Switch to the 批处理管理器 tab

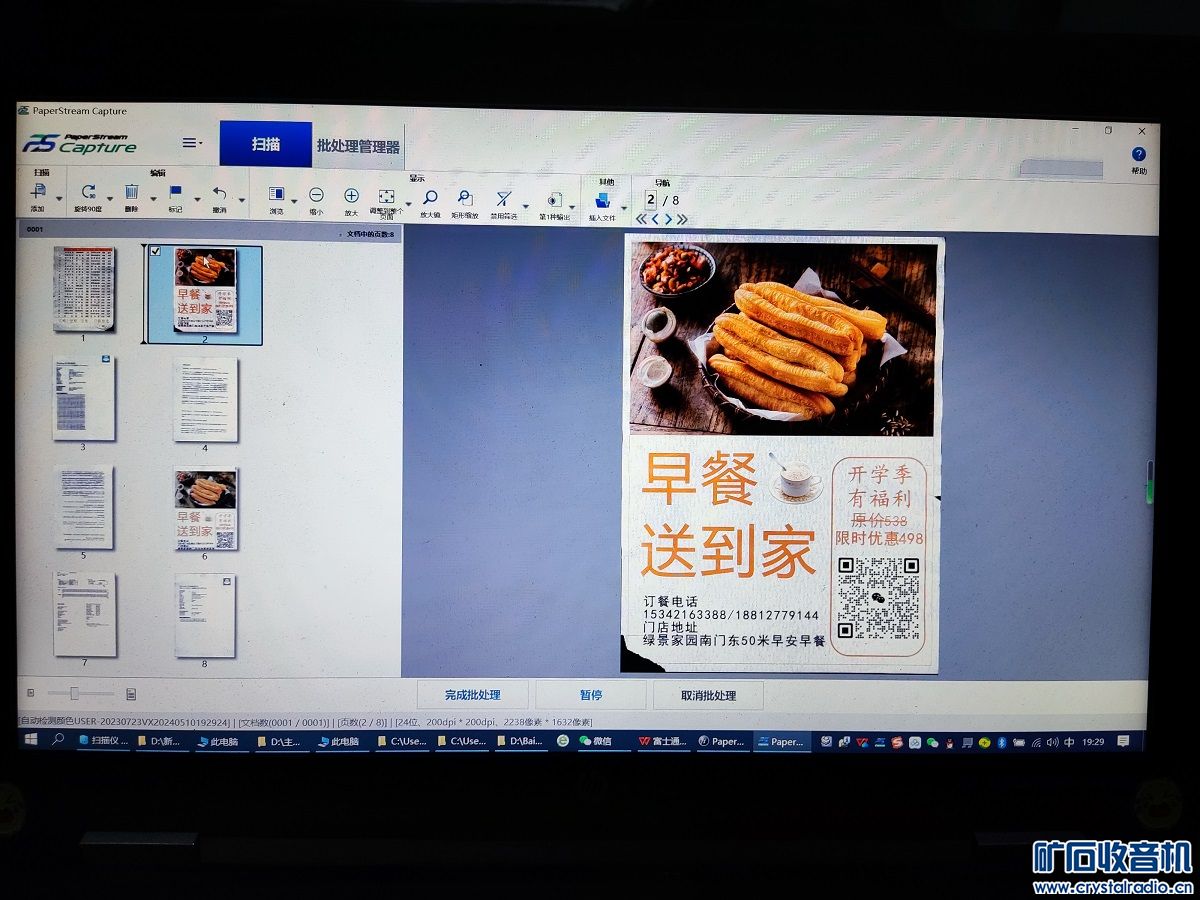(358, 146)
